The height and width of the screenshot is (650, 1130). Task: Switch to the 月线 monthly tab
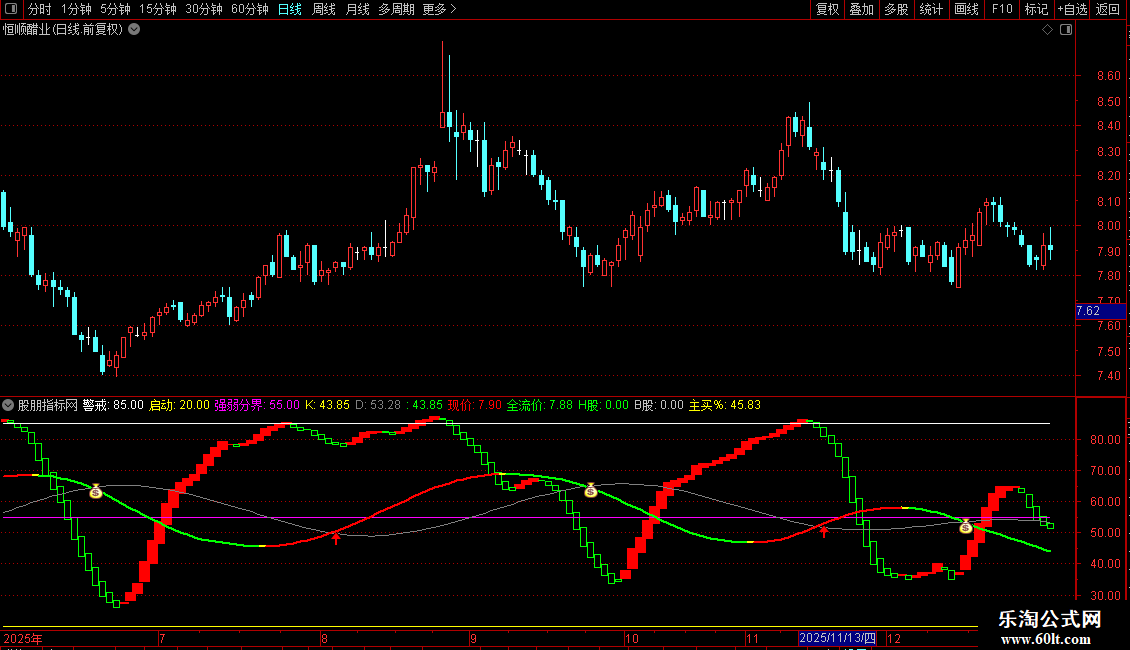click(x=357, y=9)
